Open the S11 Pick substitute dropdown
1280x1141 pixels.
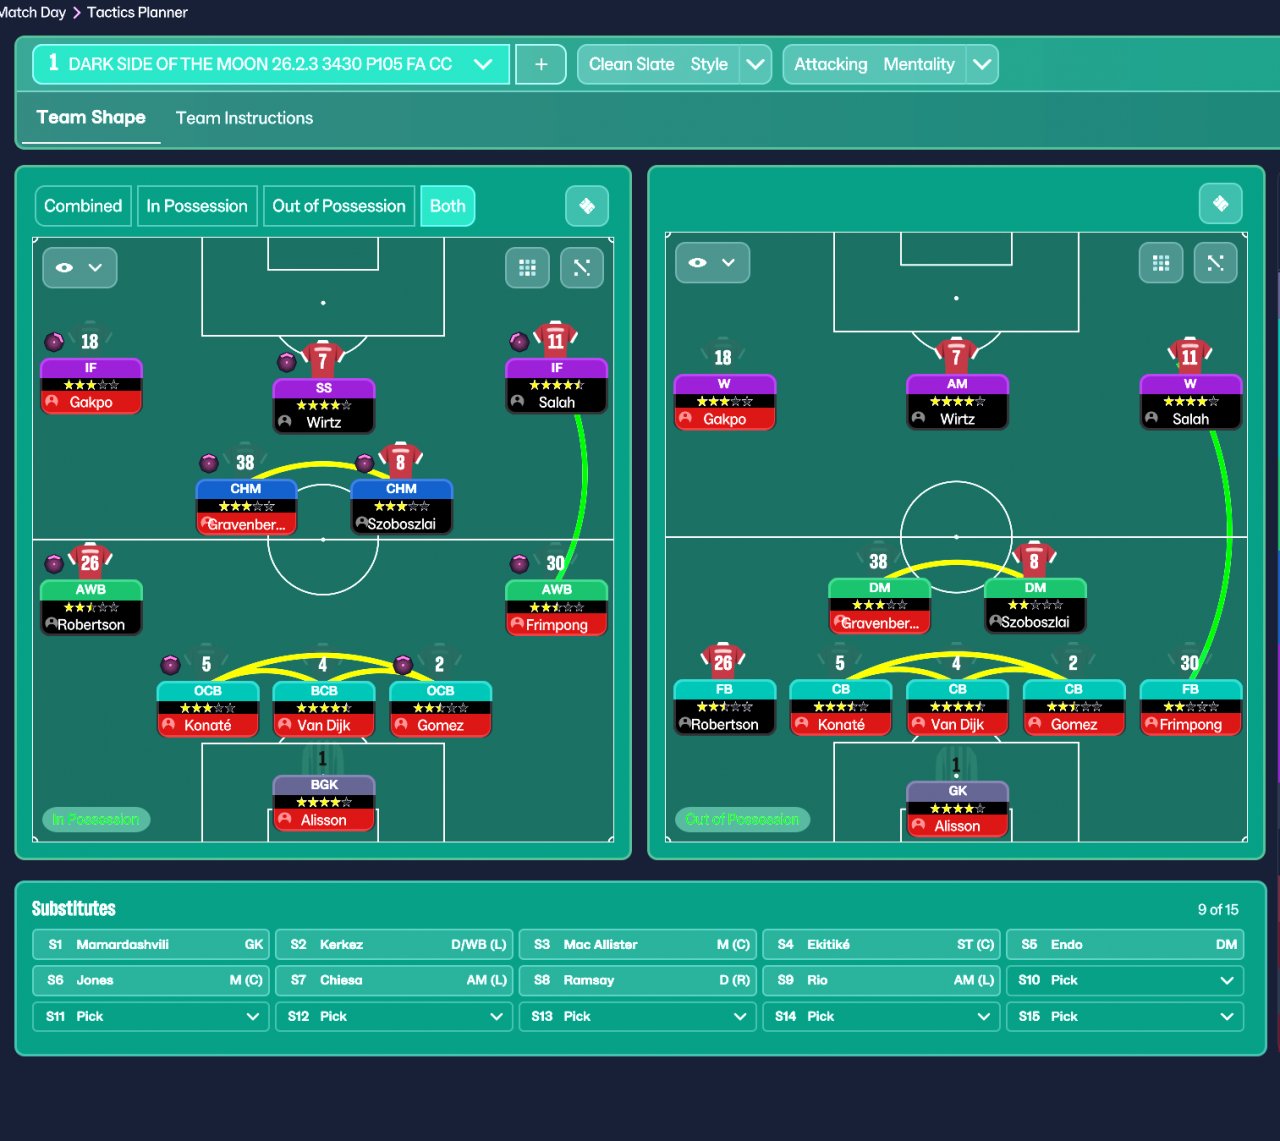[151, 1016]
